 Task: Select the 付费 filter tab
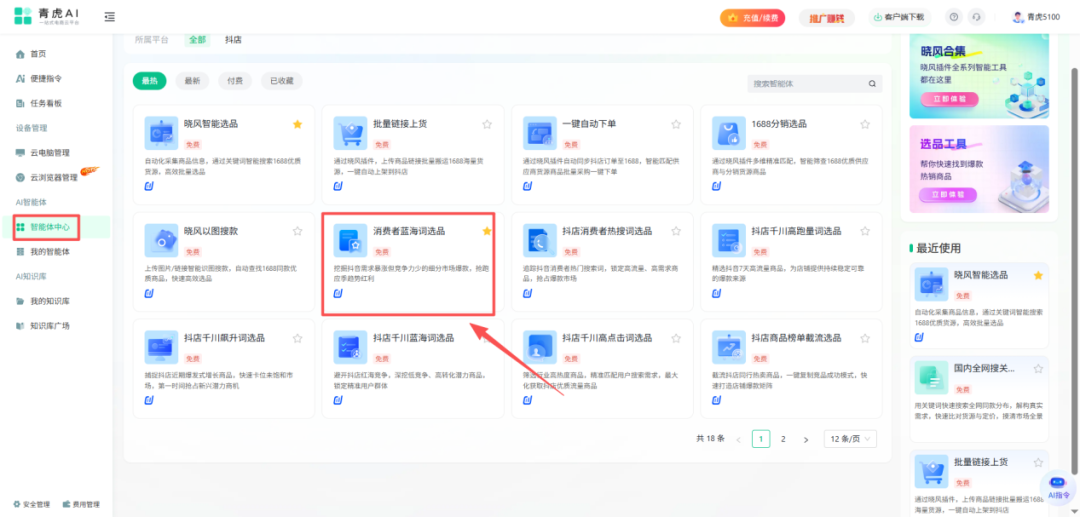235,81
